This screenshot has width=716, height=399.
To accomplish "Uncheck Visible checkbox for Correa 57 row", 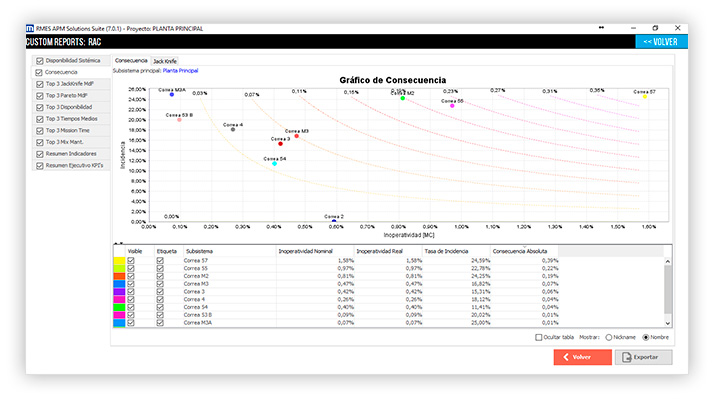I will [x=131, y=261].
